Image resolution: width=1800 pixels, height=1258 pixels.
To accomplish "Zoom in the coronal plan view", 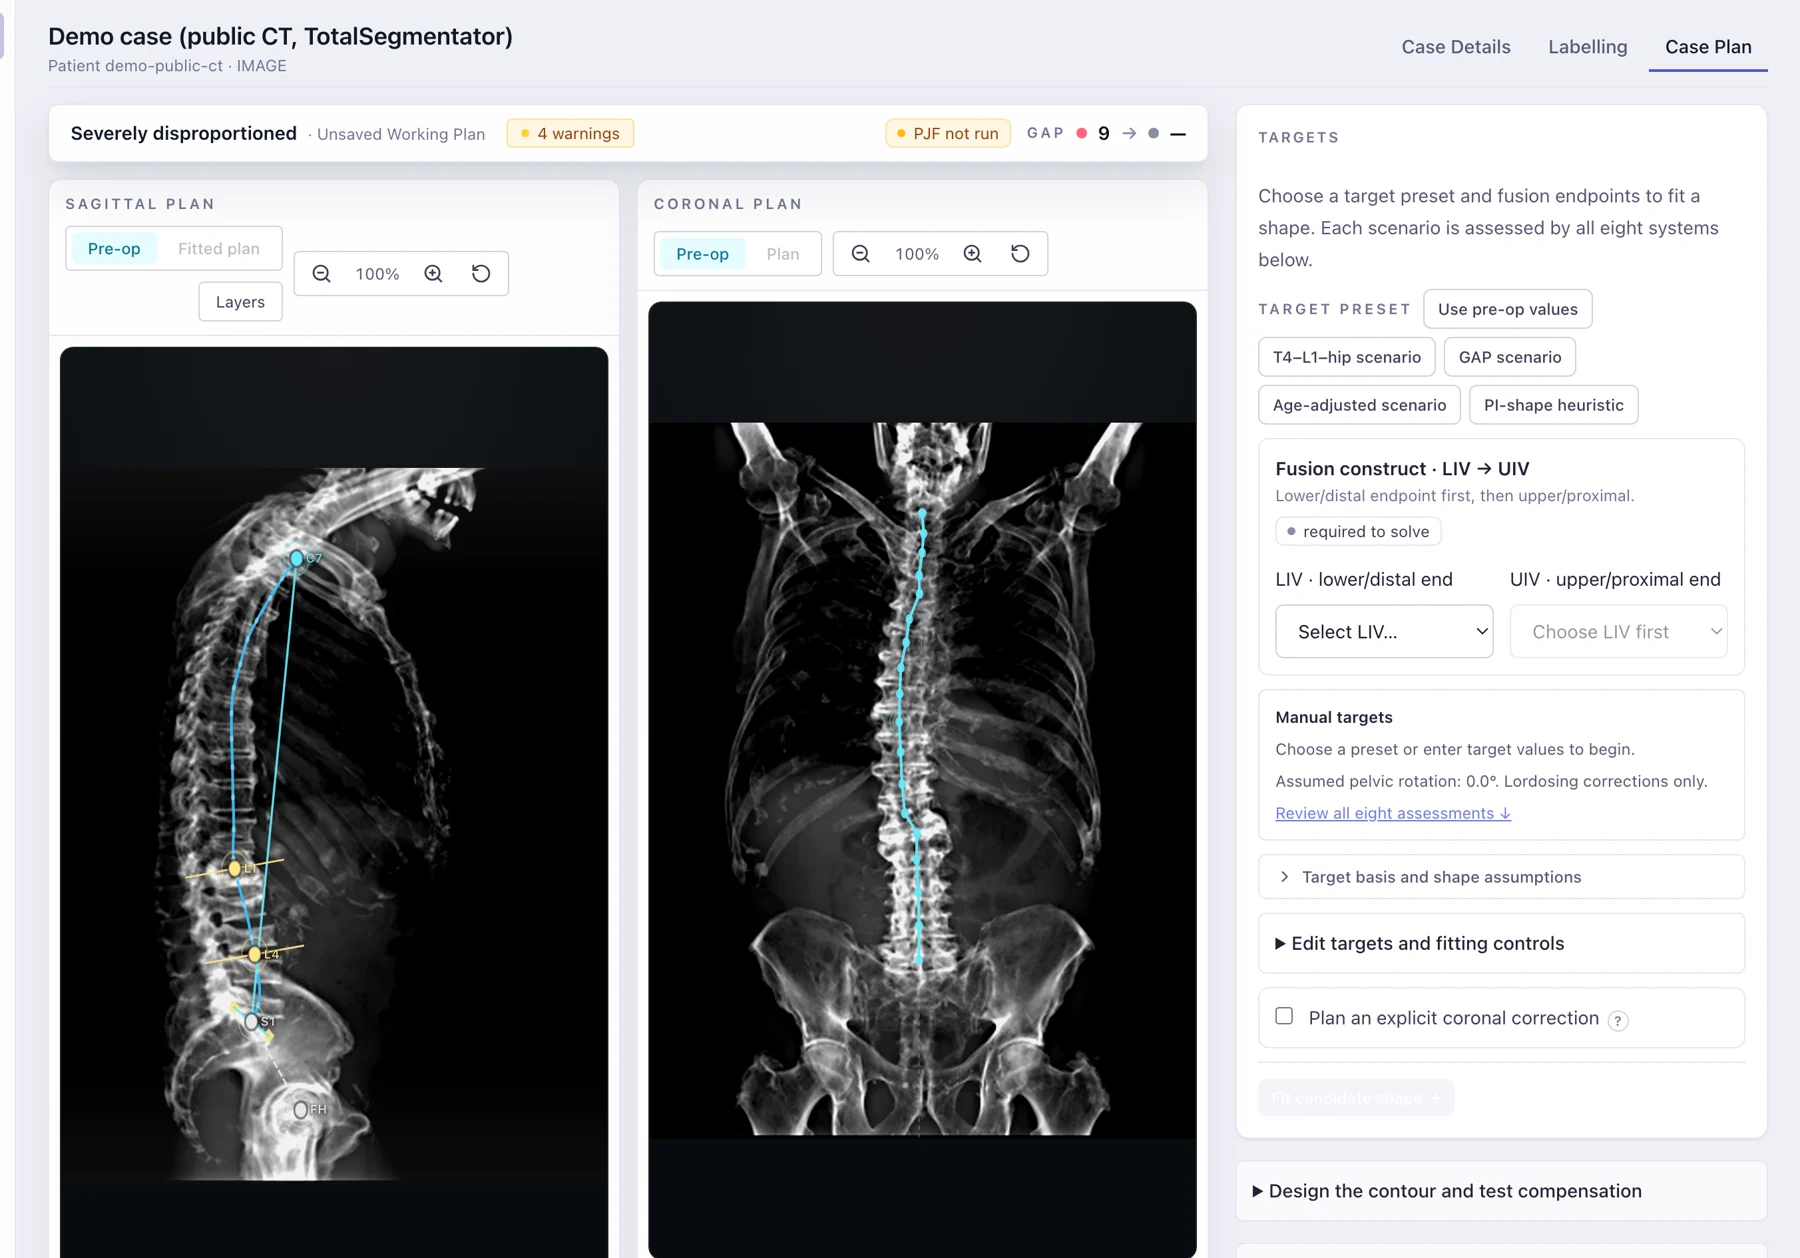I will (x=972, y=254).
